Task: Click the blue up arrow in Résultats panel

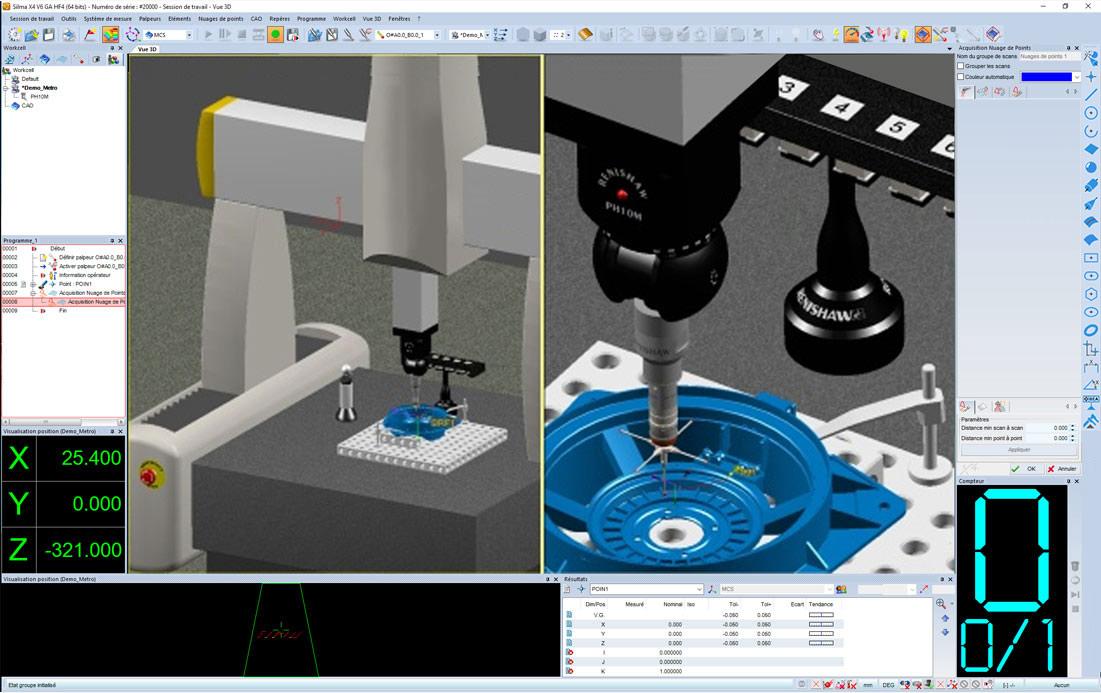Action: tap(945, 618)
